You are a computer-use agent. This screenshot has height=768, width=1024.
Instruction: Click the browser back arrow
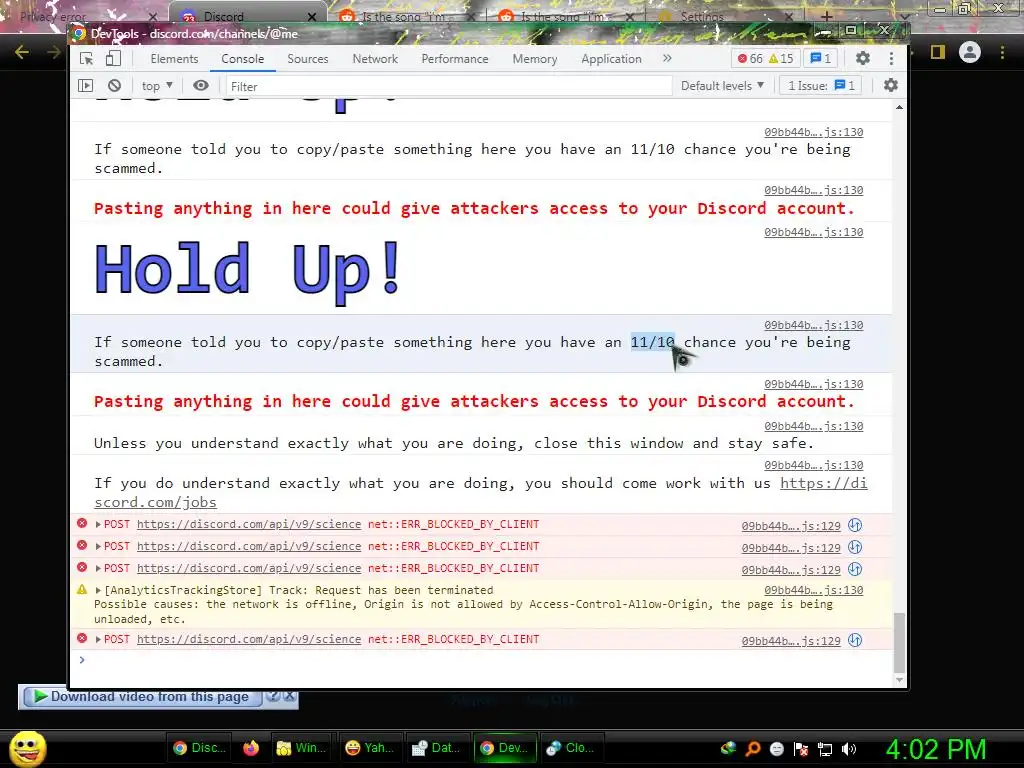point(22,52)
